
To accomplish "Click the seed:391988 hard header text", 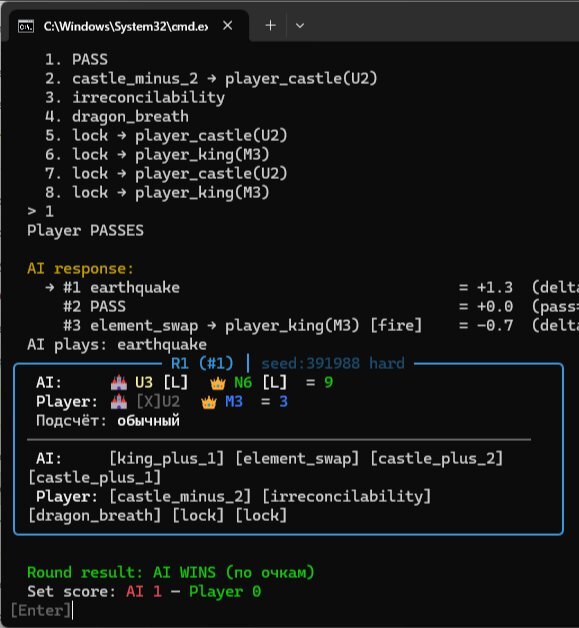I will pyautogui.click(x=333, y=363).
